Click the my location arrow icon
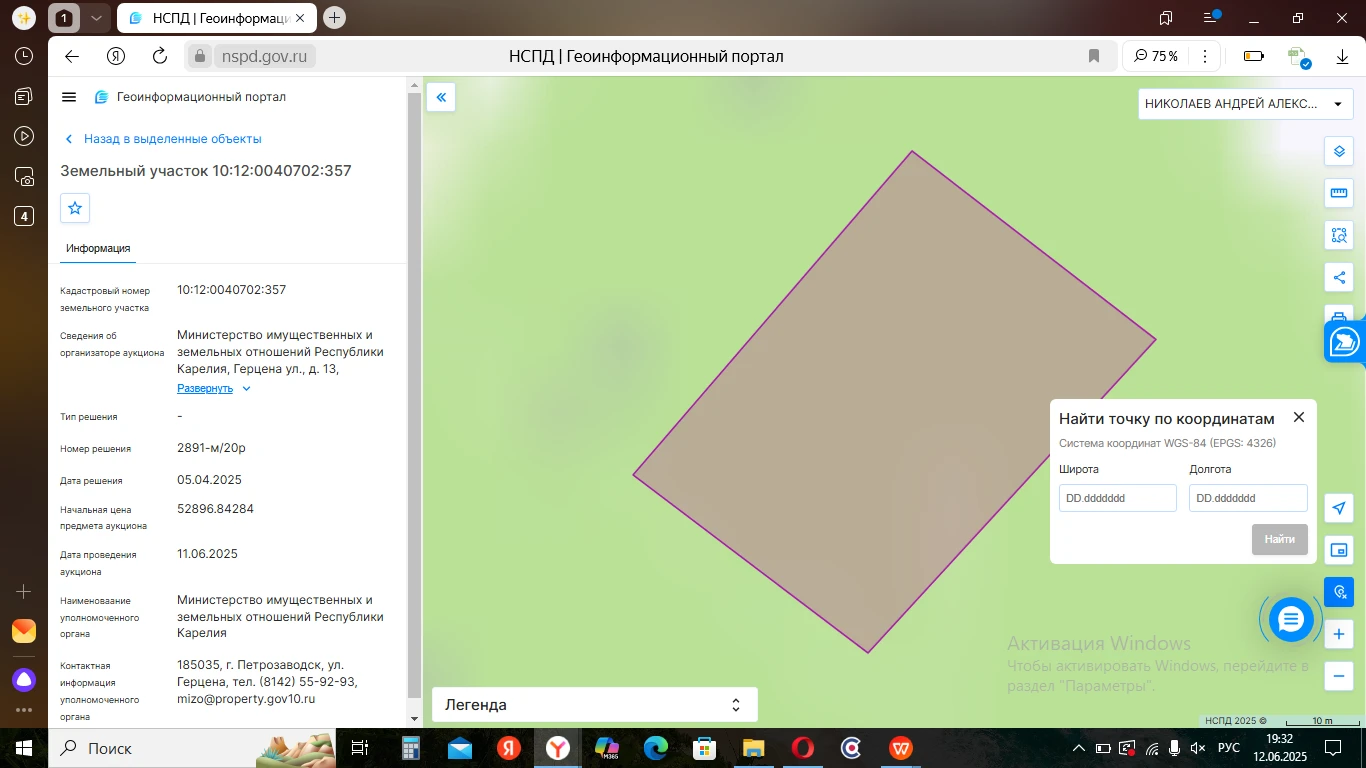 point(1339,508)
